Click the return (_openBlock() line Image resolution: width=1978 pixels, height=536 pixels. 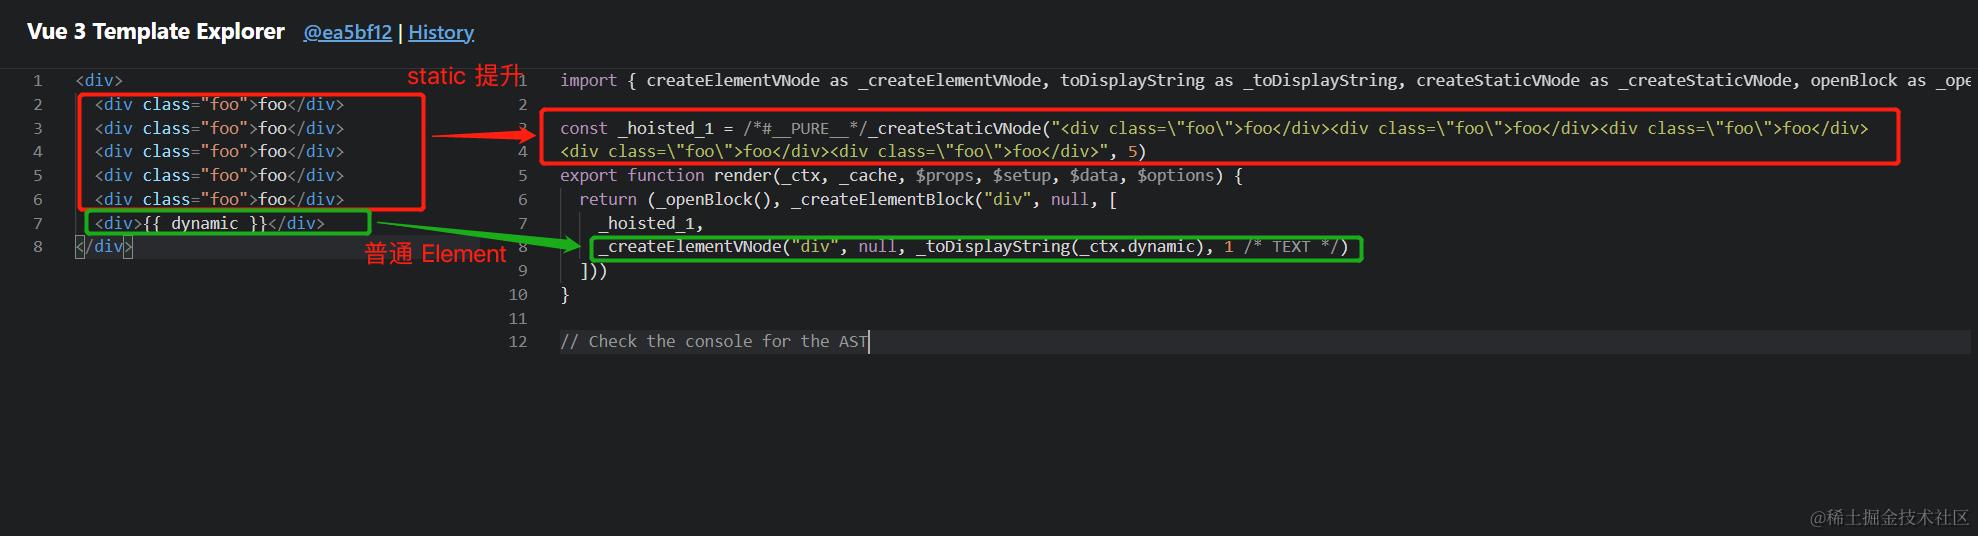848,200
